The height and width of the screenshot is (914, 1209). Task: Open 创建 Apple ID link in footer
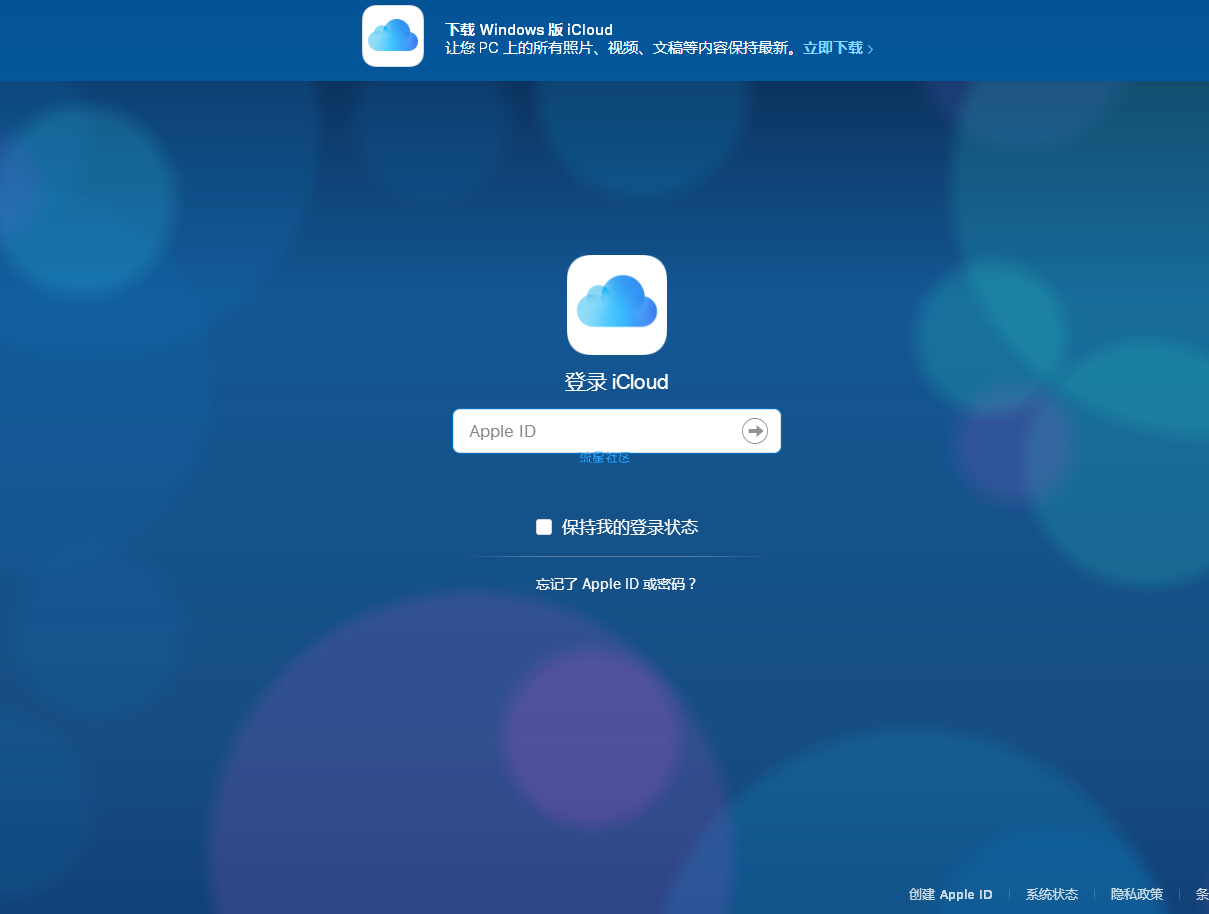951,894
